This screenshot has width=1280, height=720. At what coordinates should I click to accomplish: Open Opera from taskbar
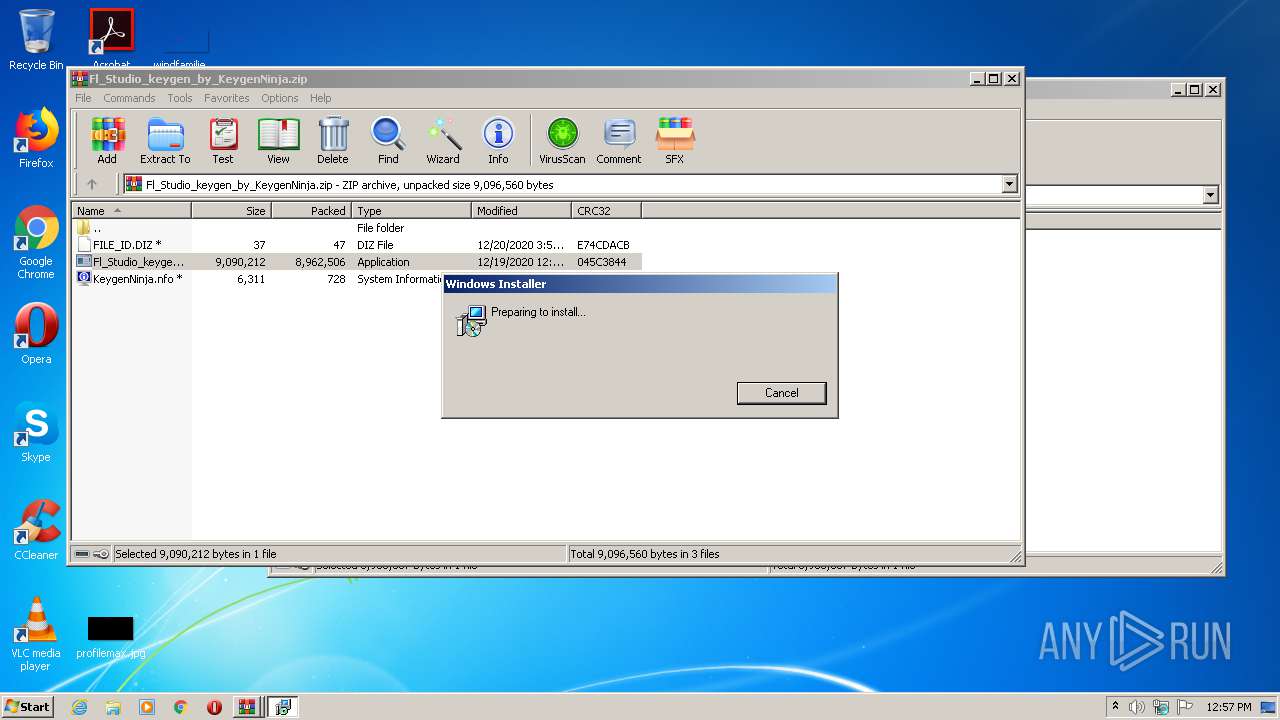214,707
